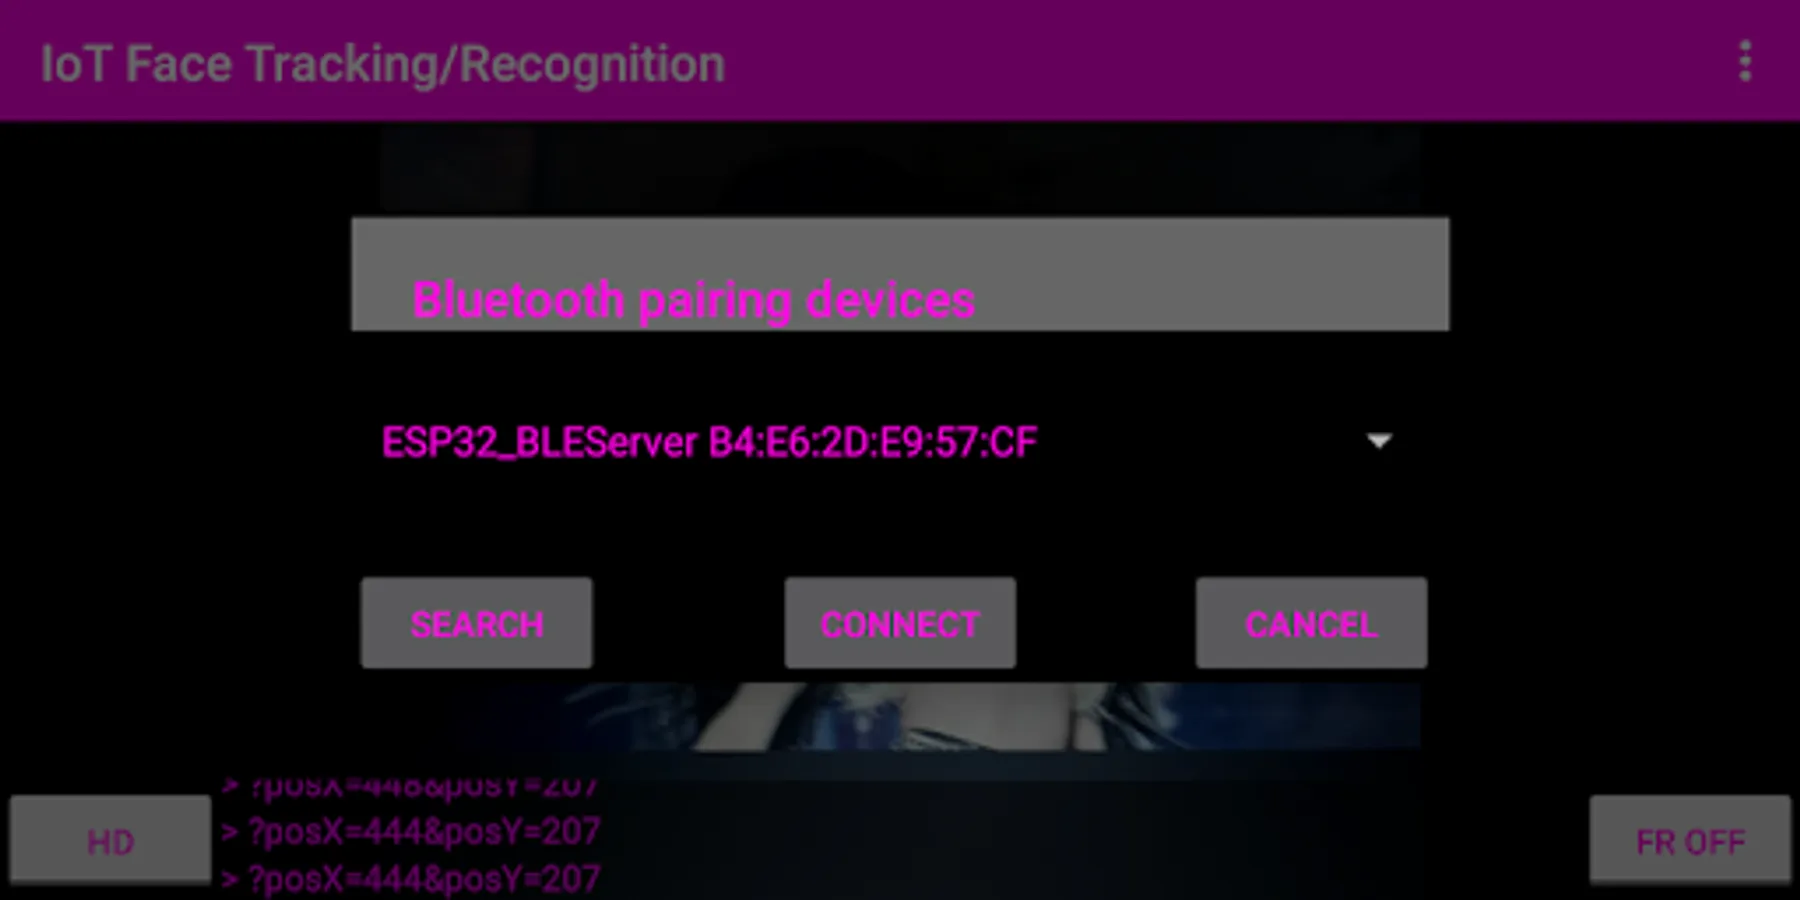Select the partially hidden top log line
Screen dimensions: 1800x900
[x=410, y=788]
